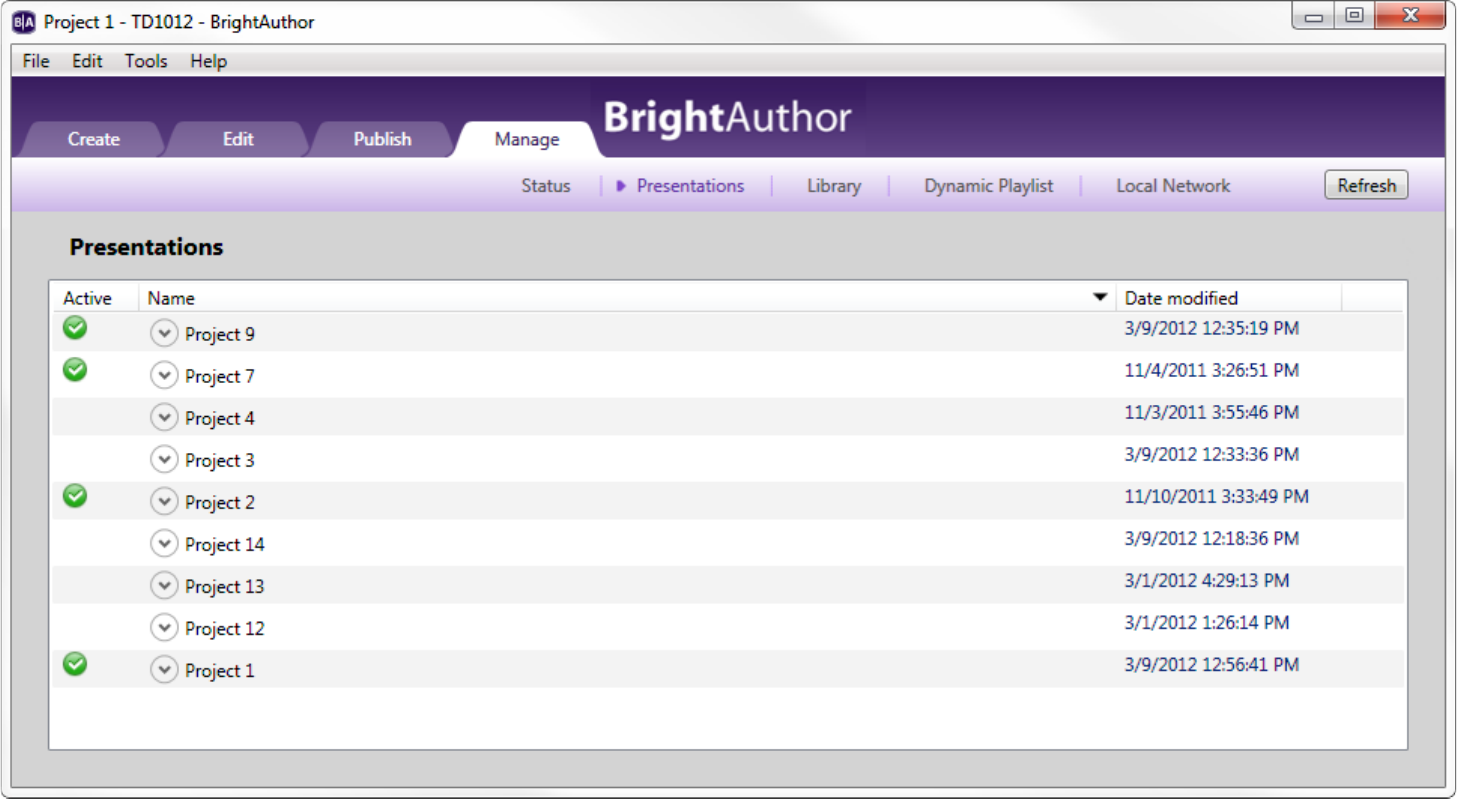This screenshot has width=1457, height=799.
Task: Select the Project 9 name text
Action: 220,334
